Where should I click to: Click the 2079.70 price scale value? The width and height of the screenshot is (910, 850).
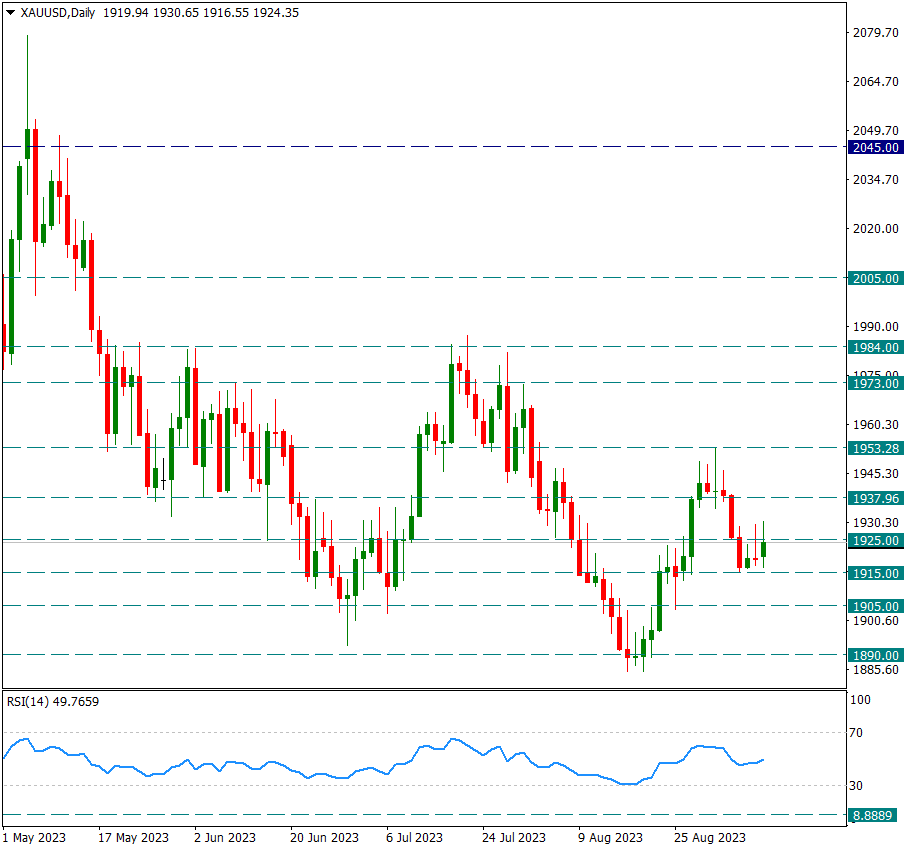pyautogui.click(x=875, y=32)
